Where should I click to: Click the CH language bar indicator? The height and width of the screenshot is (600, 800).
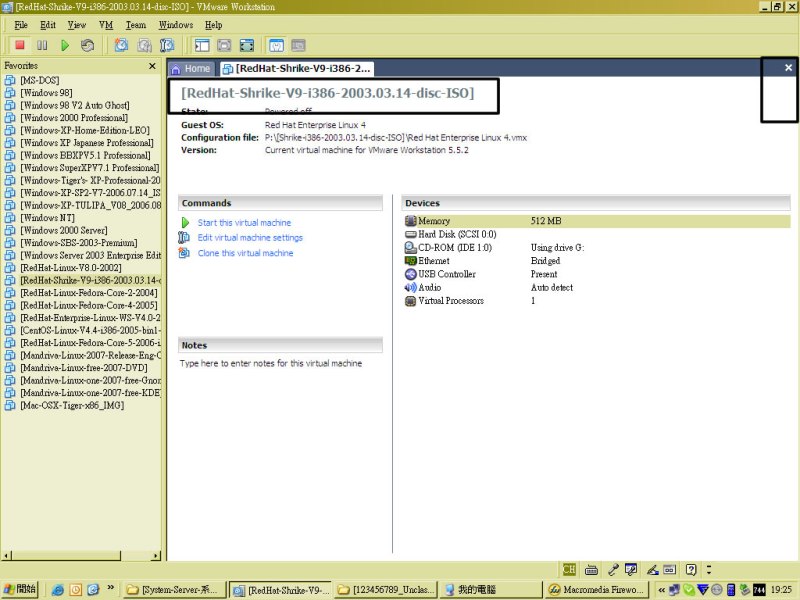tap(569, 569)
